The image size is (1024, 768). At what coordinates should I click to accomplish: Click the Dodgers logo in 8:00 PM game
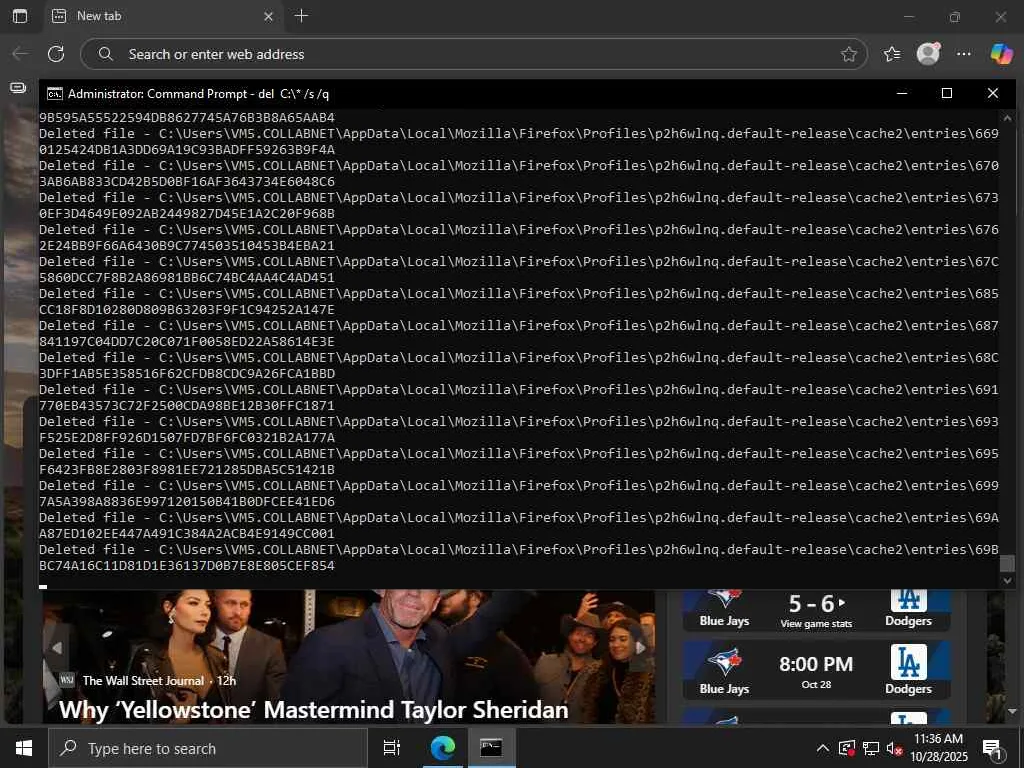coord(908,662)
